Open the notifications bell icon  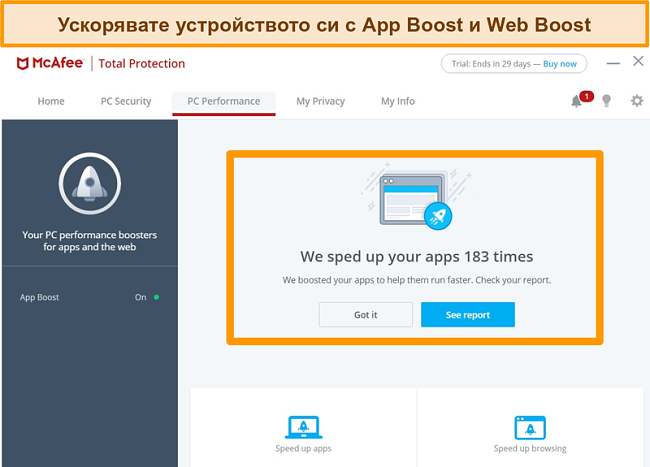577,101
